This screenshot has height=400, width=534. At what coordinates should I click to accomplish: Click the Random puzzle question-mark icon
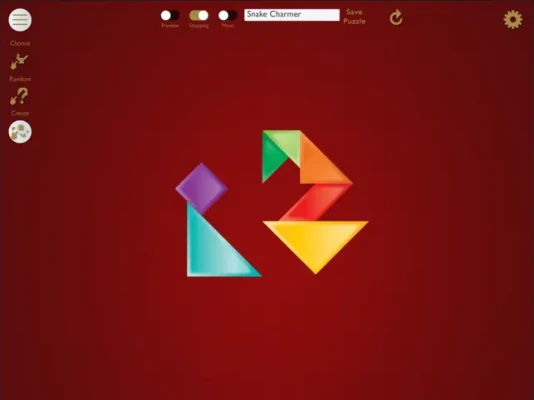19,96
